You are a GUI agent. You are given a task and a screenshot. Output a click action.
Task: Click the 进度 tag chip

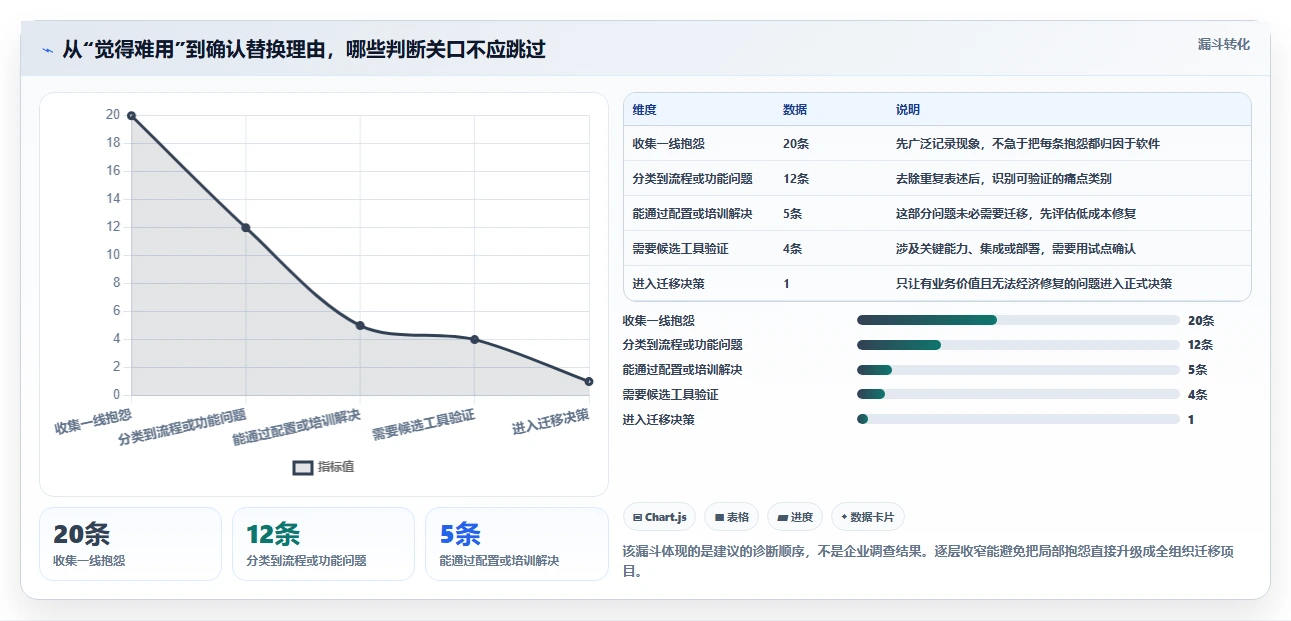point(795,517)
